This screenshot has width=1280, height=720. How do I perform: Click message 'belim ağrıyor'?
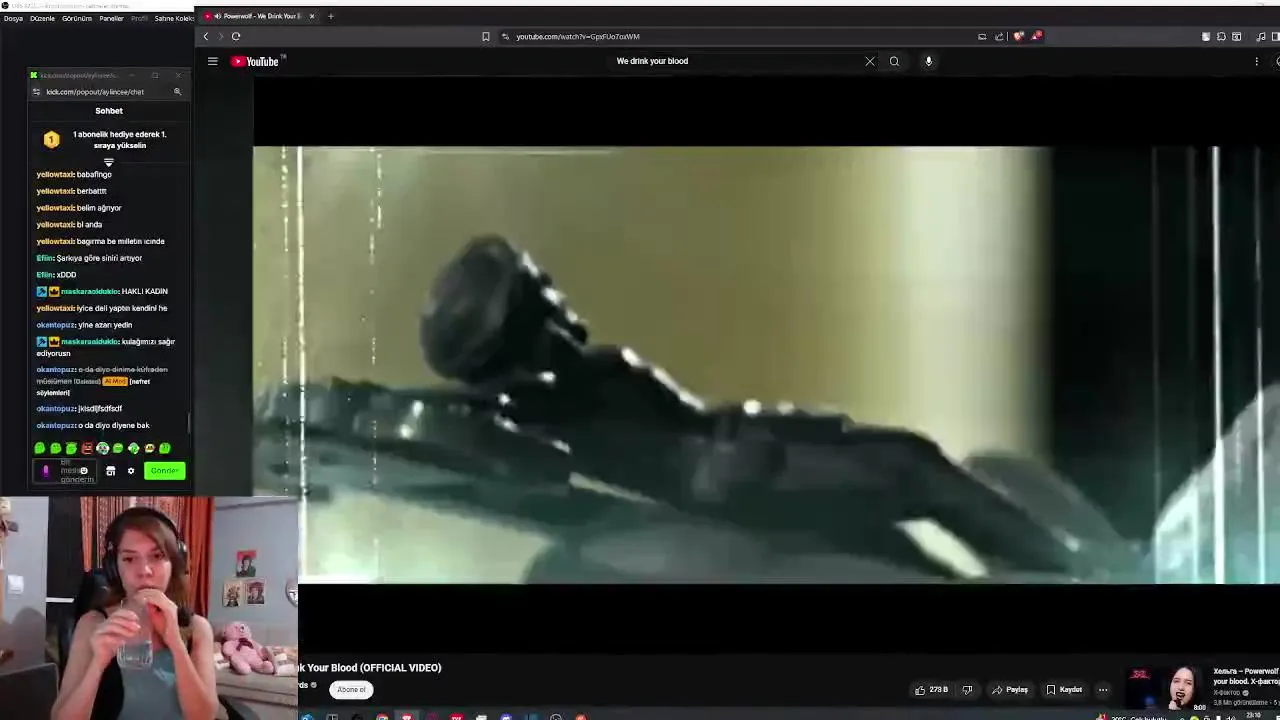[x=99, y=208]
